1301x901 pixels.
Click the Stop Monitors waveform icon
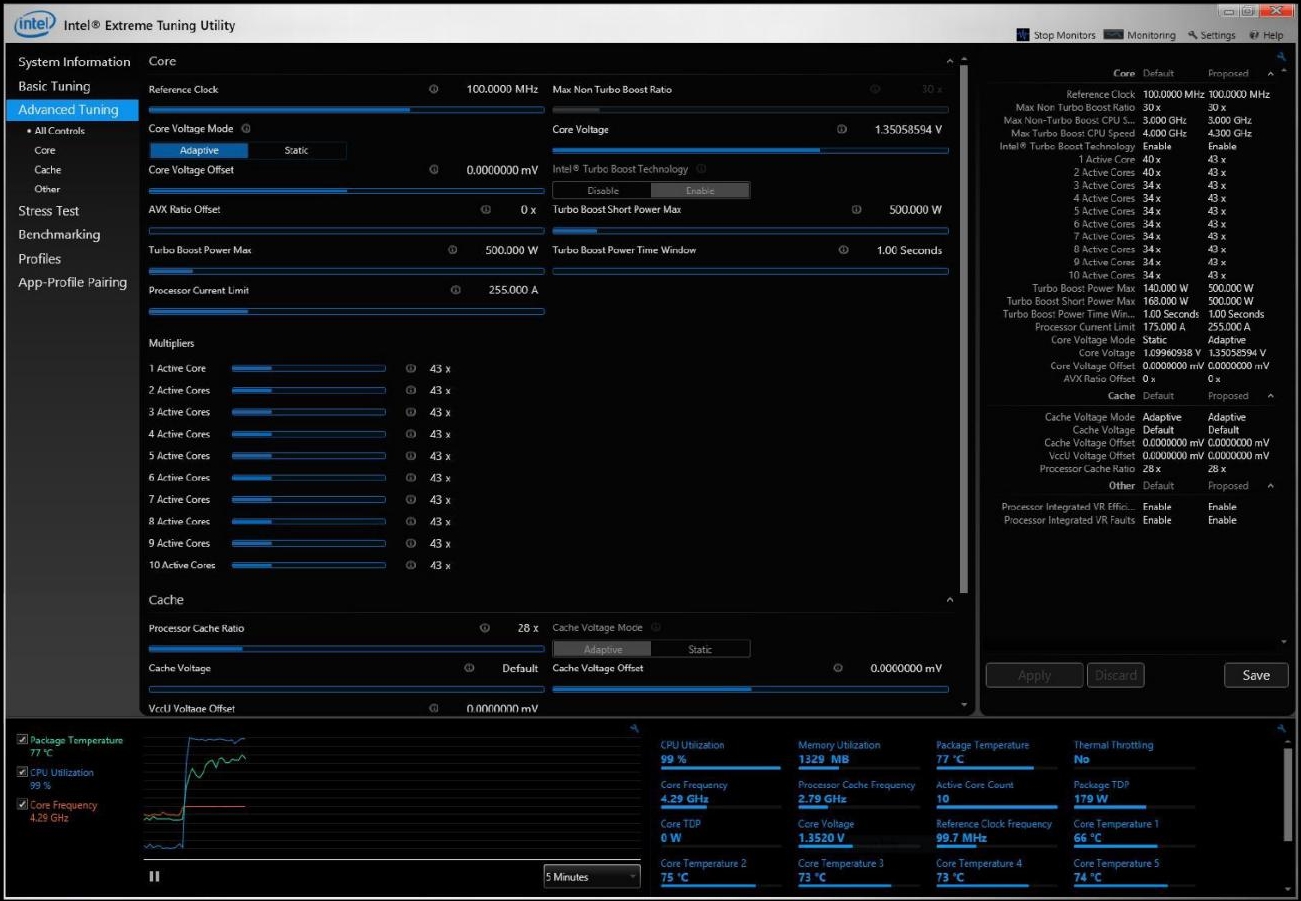[1022, 35]
